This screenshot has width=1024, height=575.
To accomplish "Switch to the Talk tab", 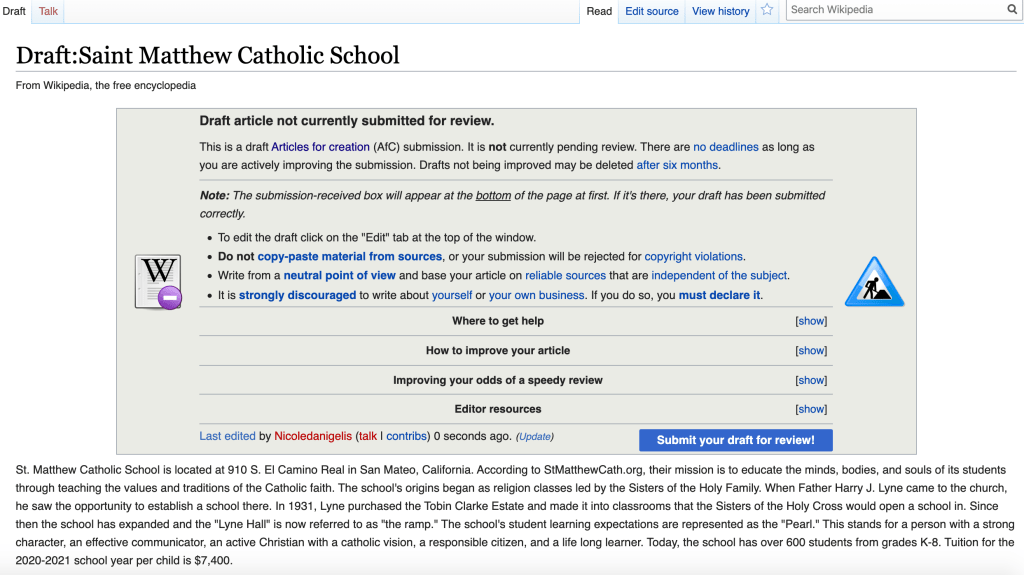I will (x=48, y=11).
